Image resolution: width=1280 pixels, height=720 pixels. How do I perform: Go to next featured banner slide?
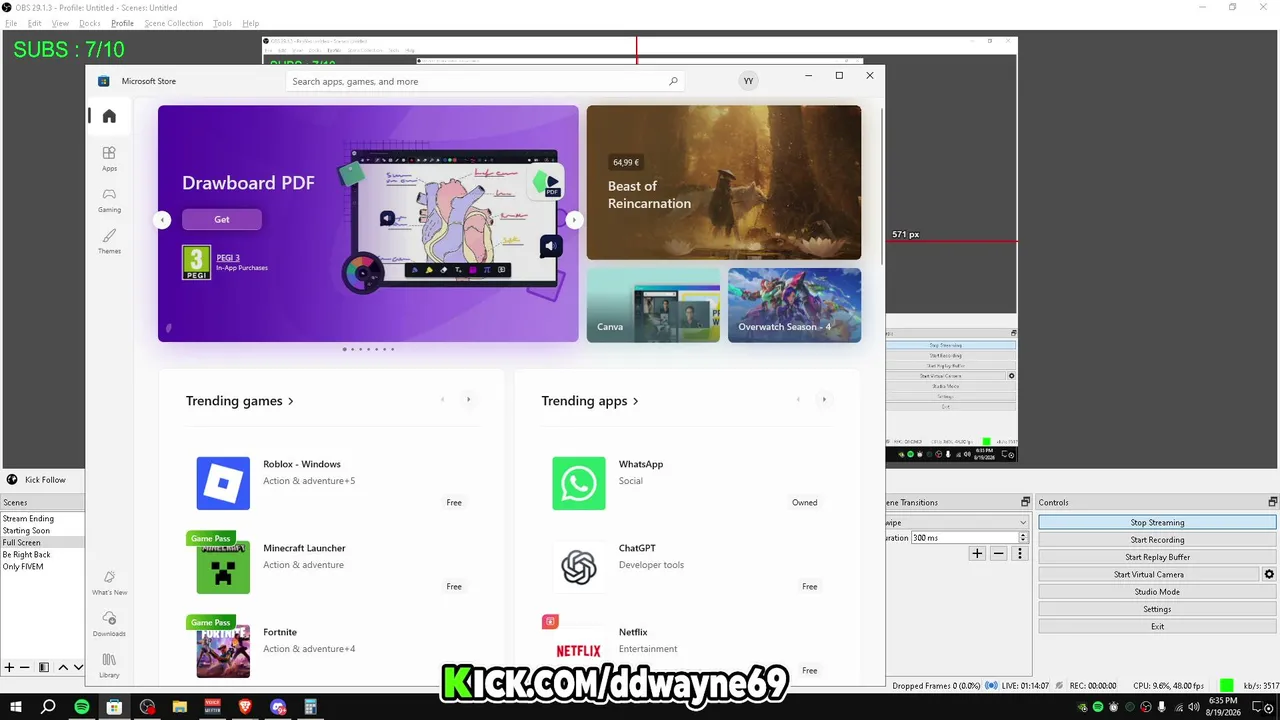574,220
